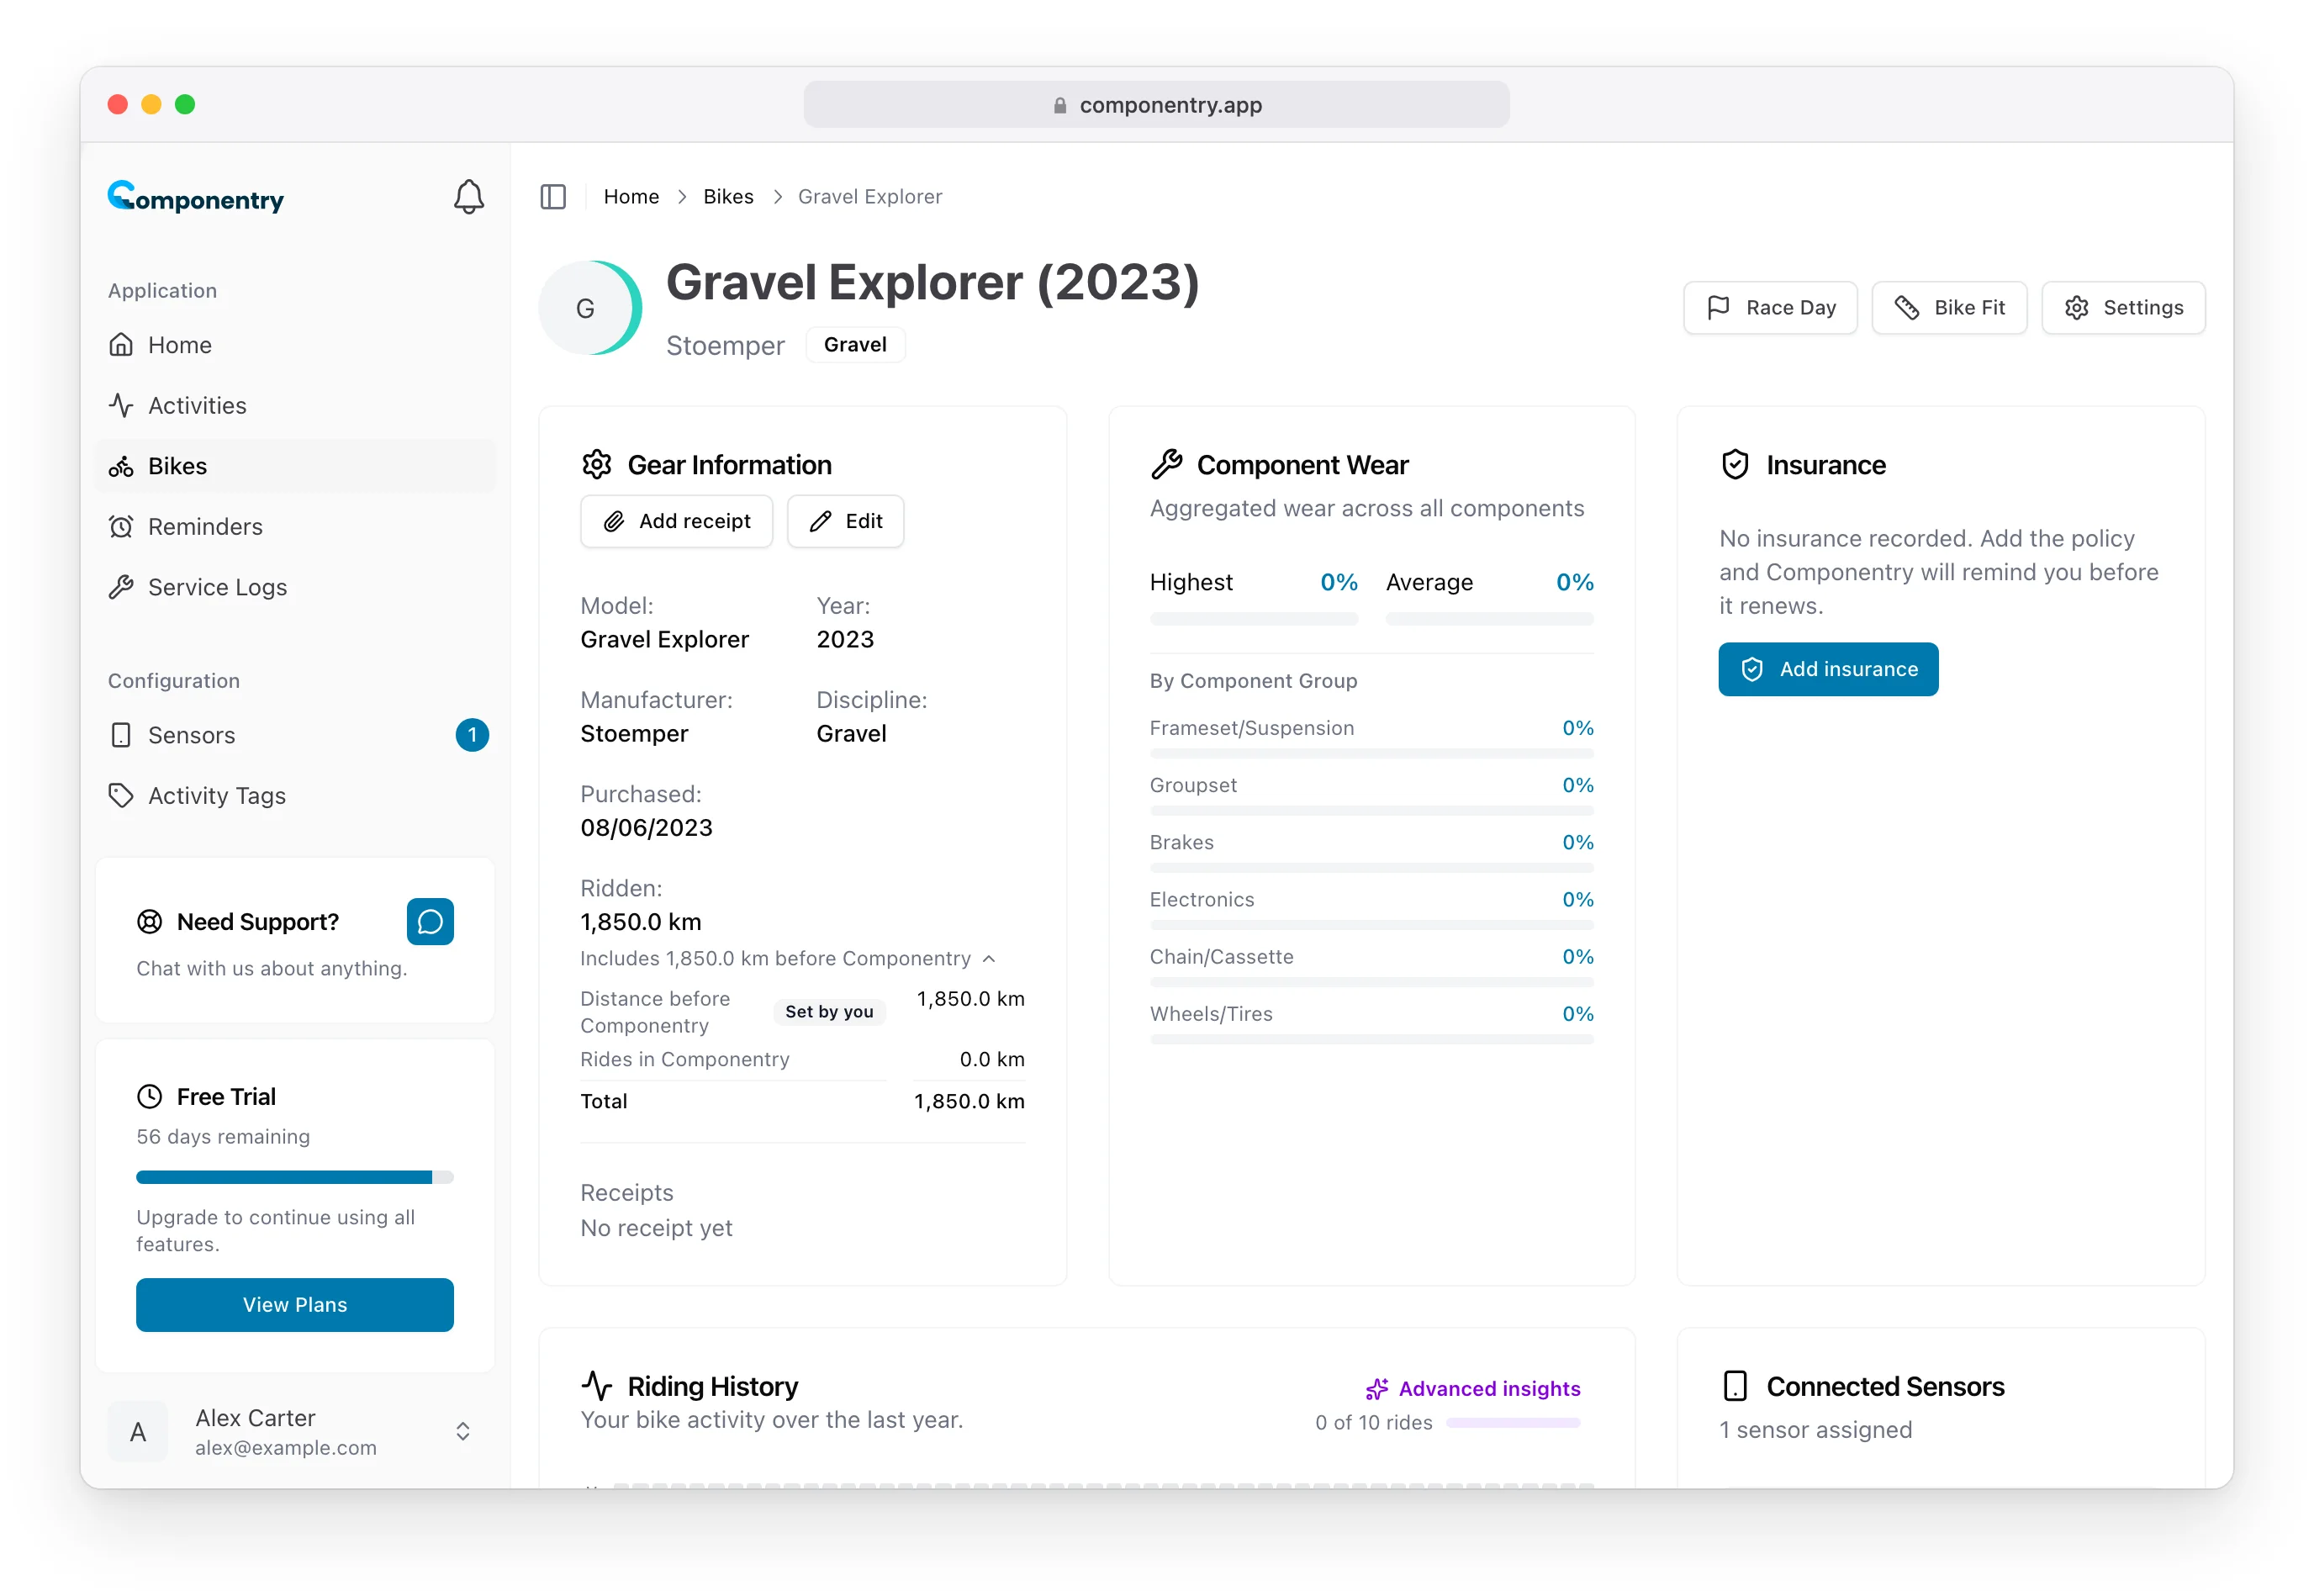The image size is (2314, 1596).
Task: Click the Free Trial clock icon
Action: (x=149, y=1097)
